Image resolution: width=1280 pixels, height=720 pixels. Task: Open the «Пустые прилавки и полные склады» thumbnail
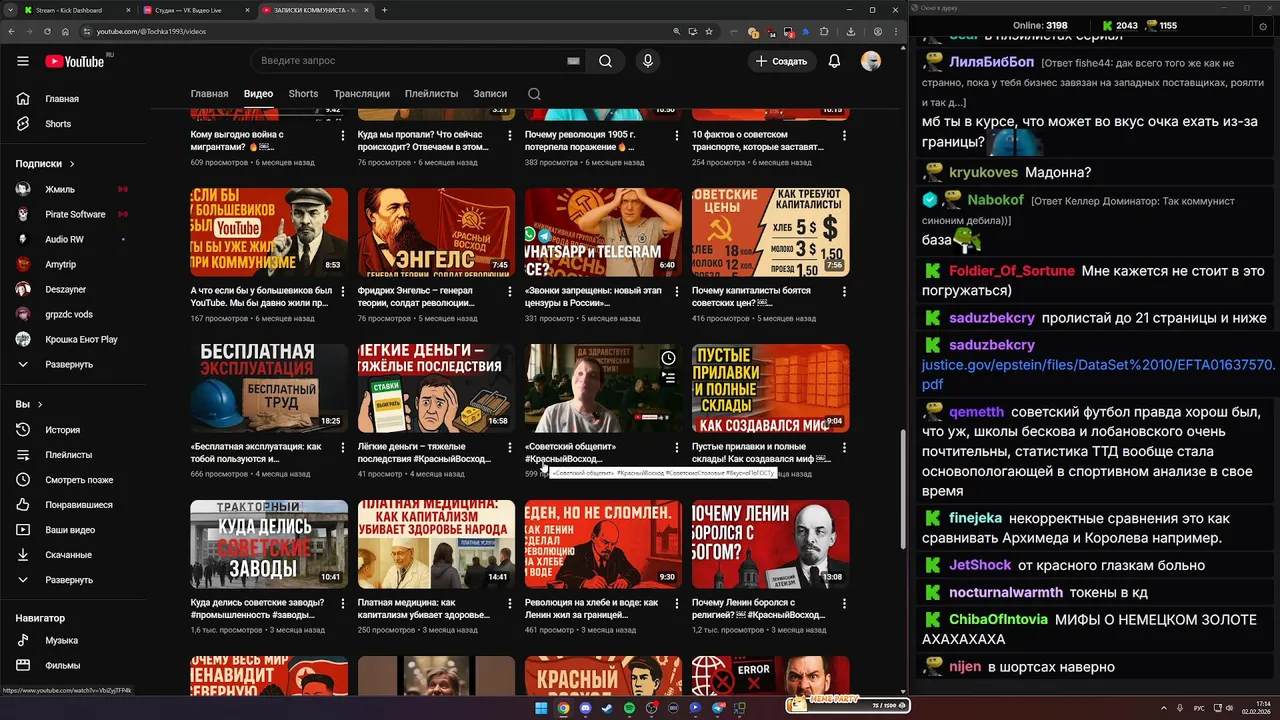tap(771, 388)
